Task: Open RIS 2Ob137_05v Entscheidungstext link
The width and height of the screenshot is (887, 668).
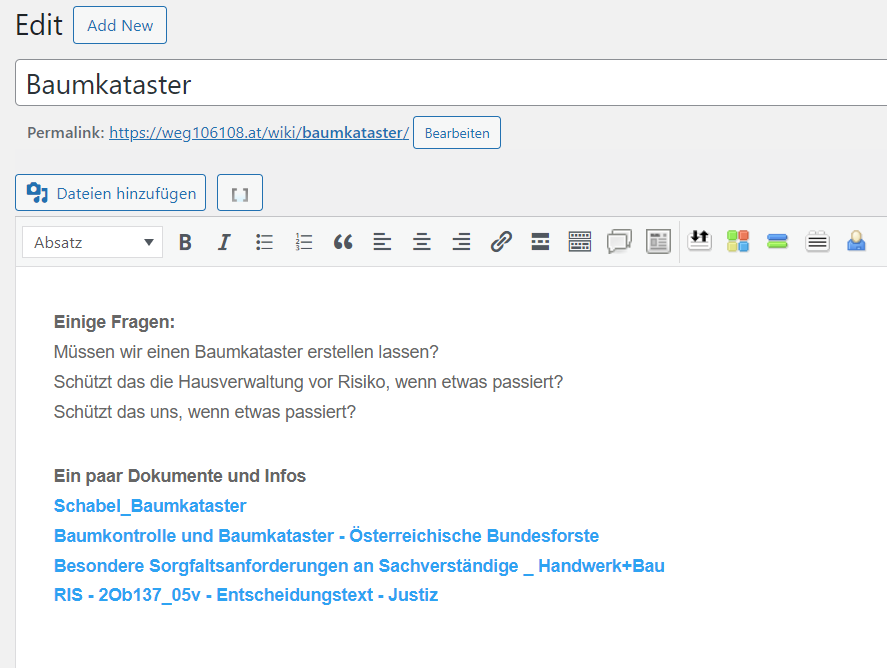Action: (246, 595)
